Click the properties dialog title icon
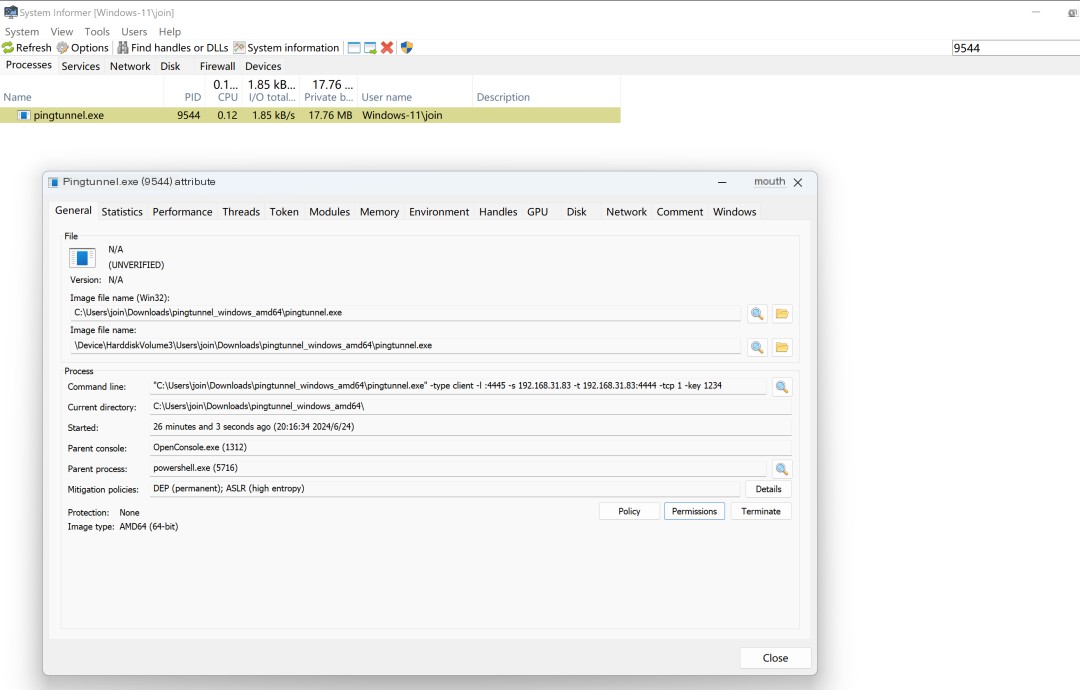The image size is (1080, 690). point(54,182)
